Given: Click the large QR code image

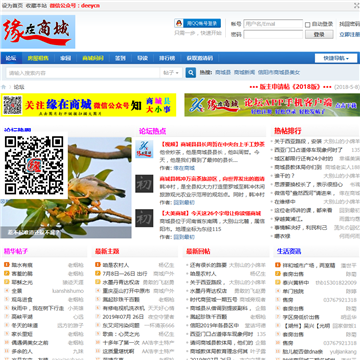Looking at the screenshot, I should [34, 165].
